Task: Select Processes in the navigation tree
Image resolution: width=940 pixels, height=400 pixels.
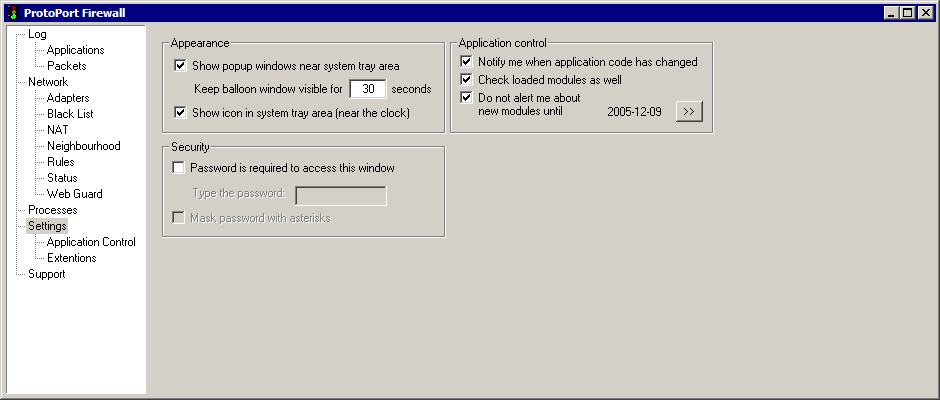Action: click(52, 210)
